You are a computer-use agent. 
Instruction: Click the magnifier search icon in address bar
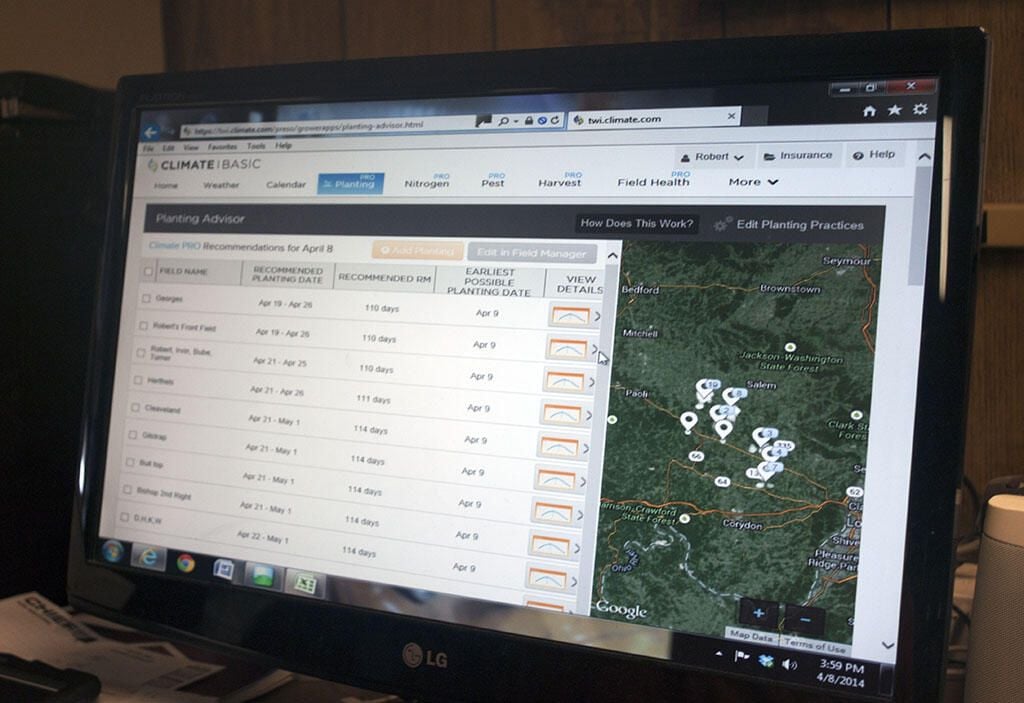503,121
